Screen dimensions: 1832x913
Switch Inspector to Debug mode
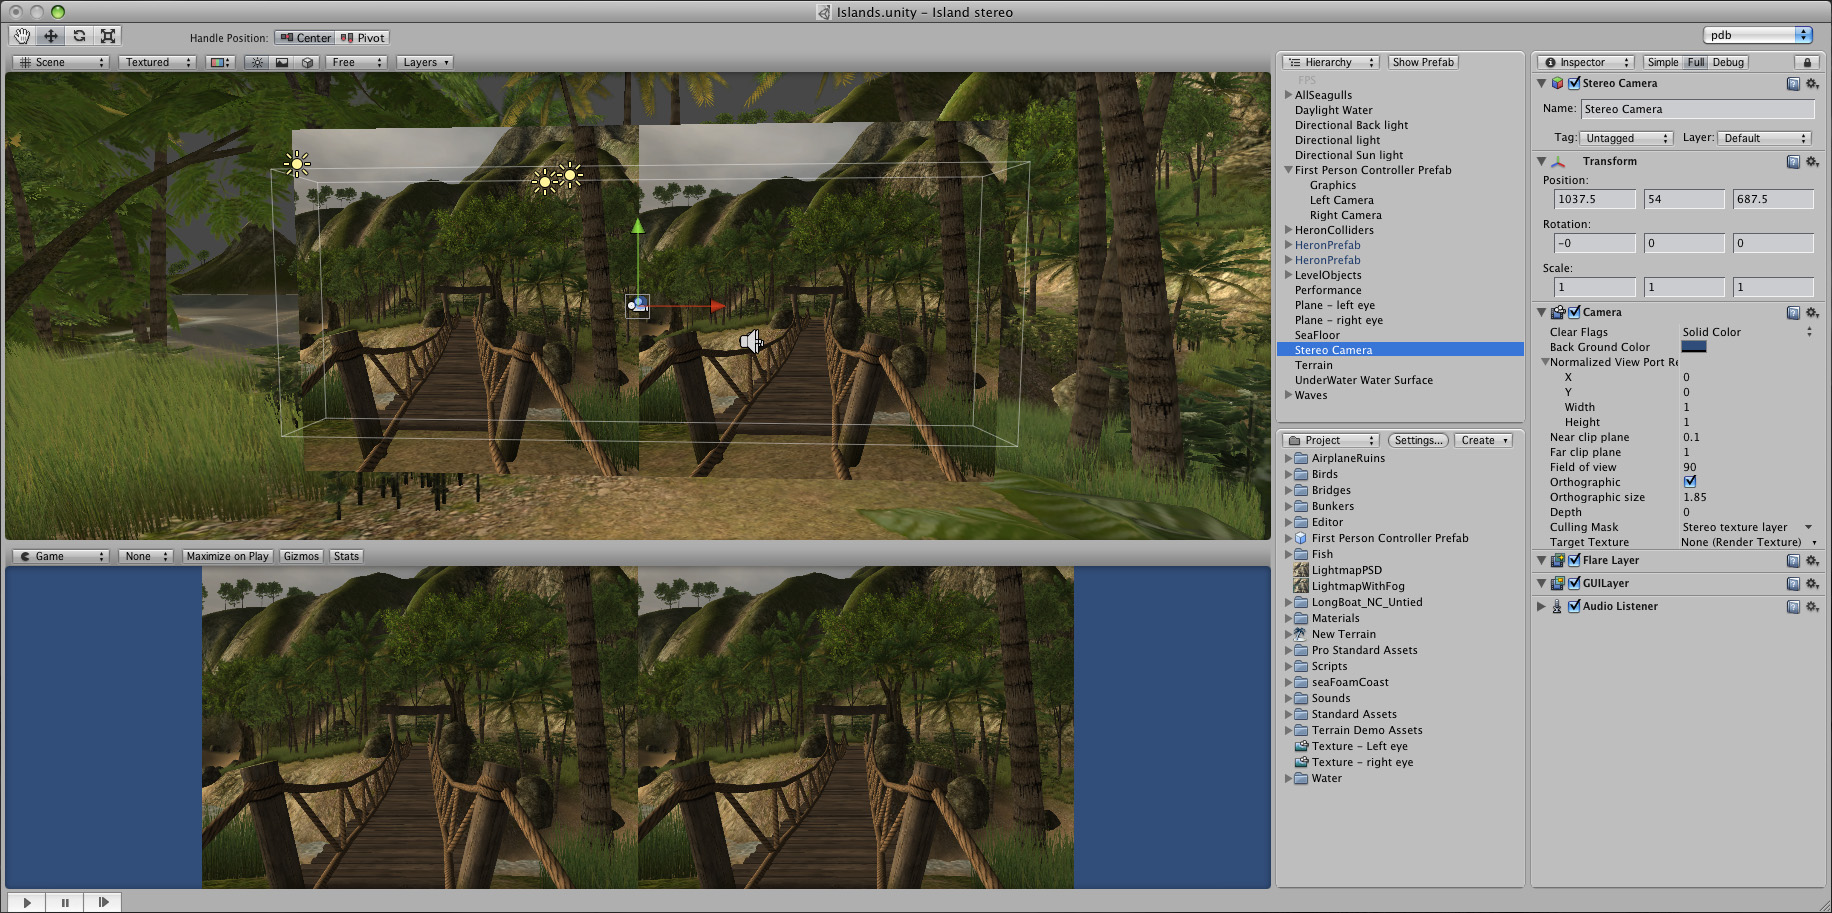click(x=1727, y=62)
